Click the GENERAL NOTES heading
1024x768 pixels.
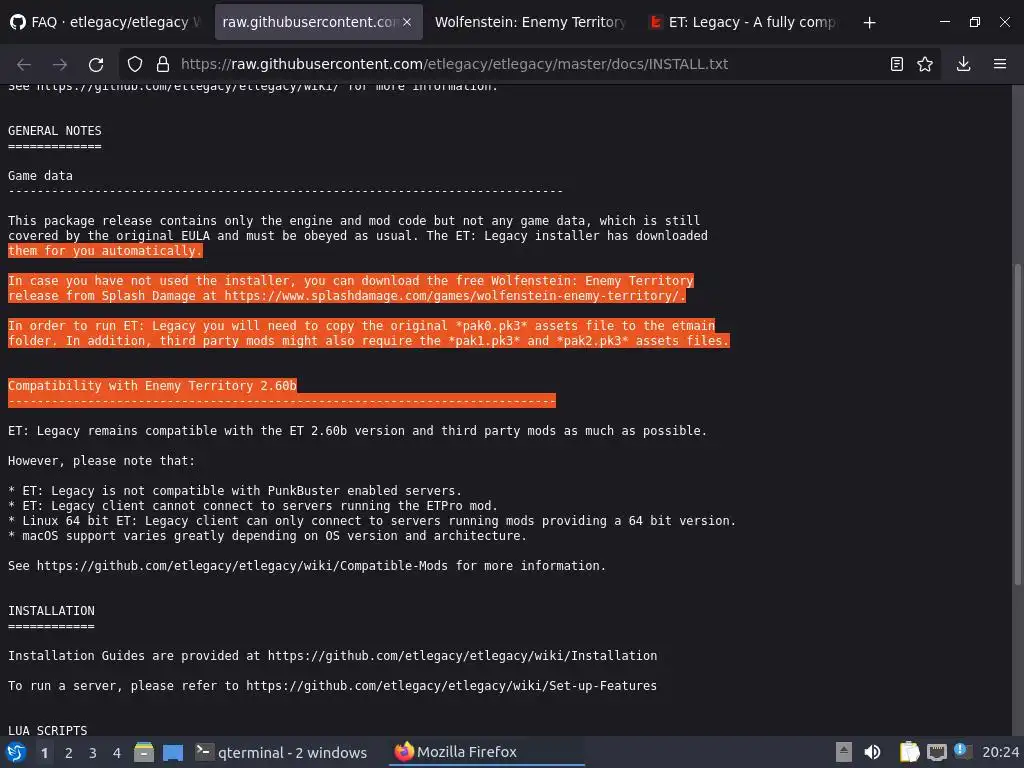[x=55, y=131]
